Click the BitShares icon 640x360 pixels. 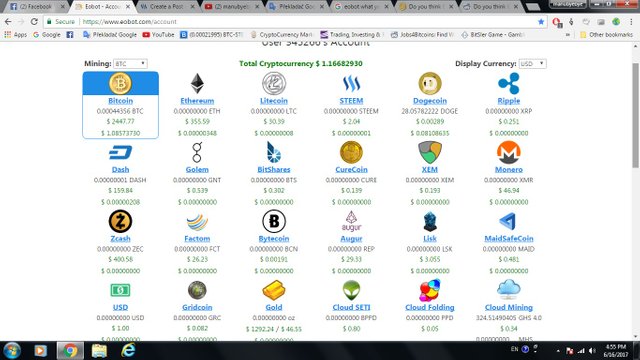[x=274, y=152]
